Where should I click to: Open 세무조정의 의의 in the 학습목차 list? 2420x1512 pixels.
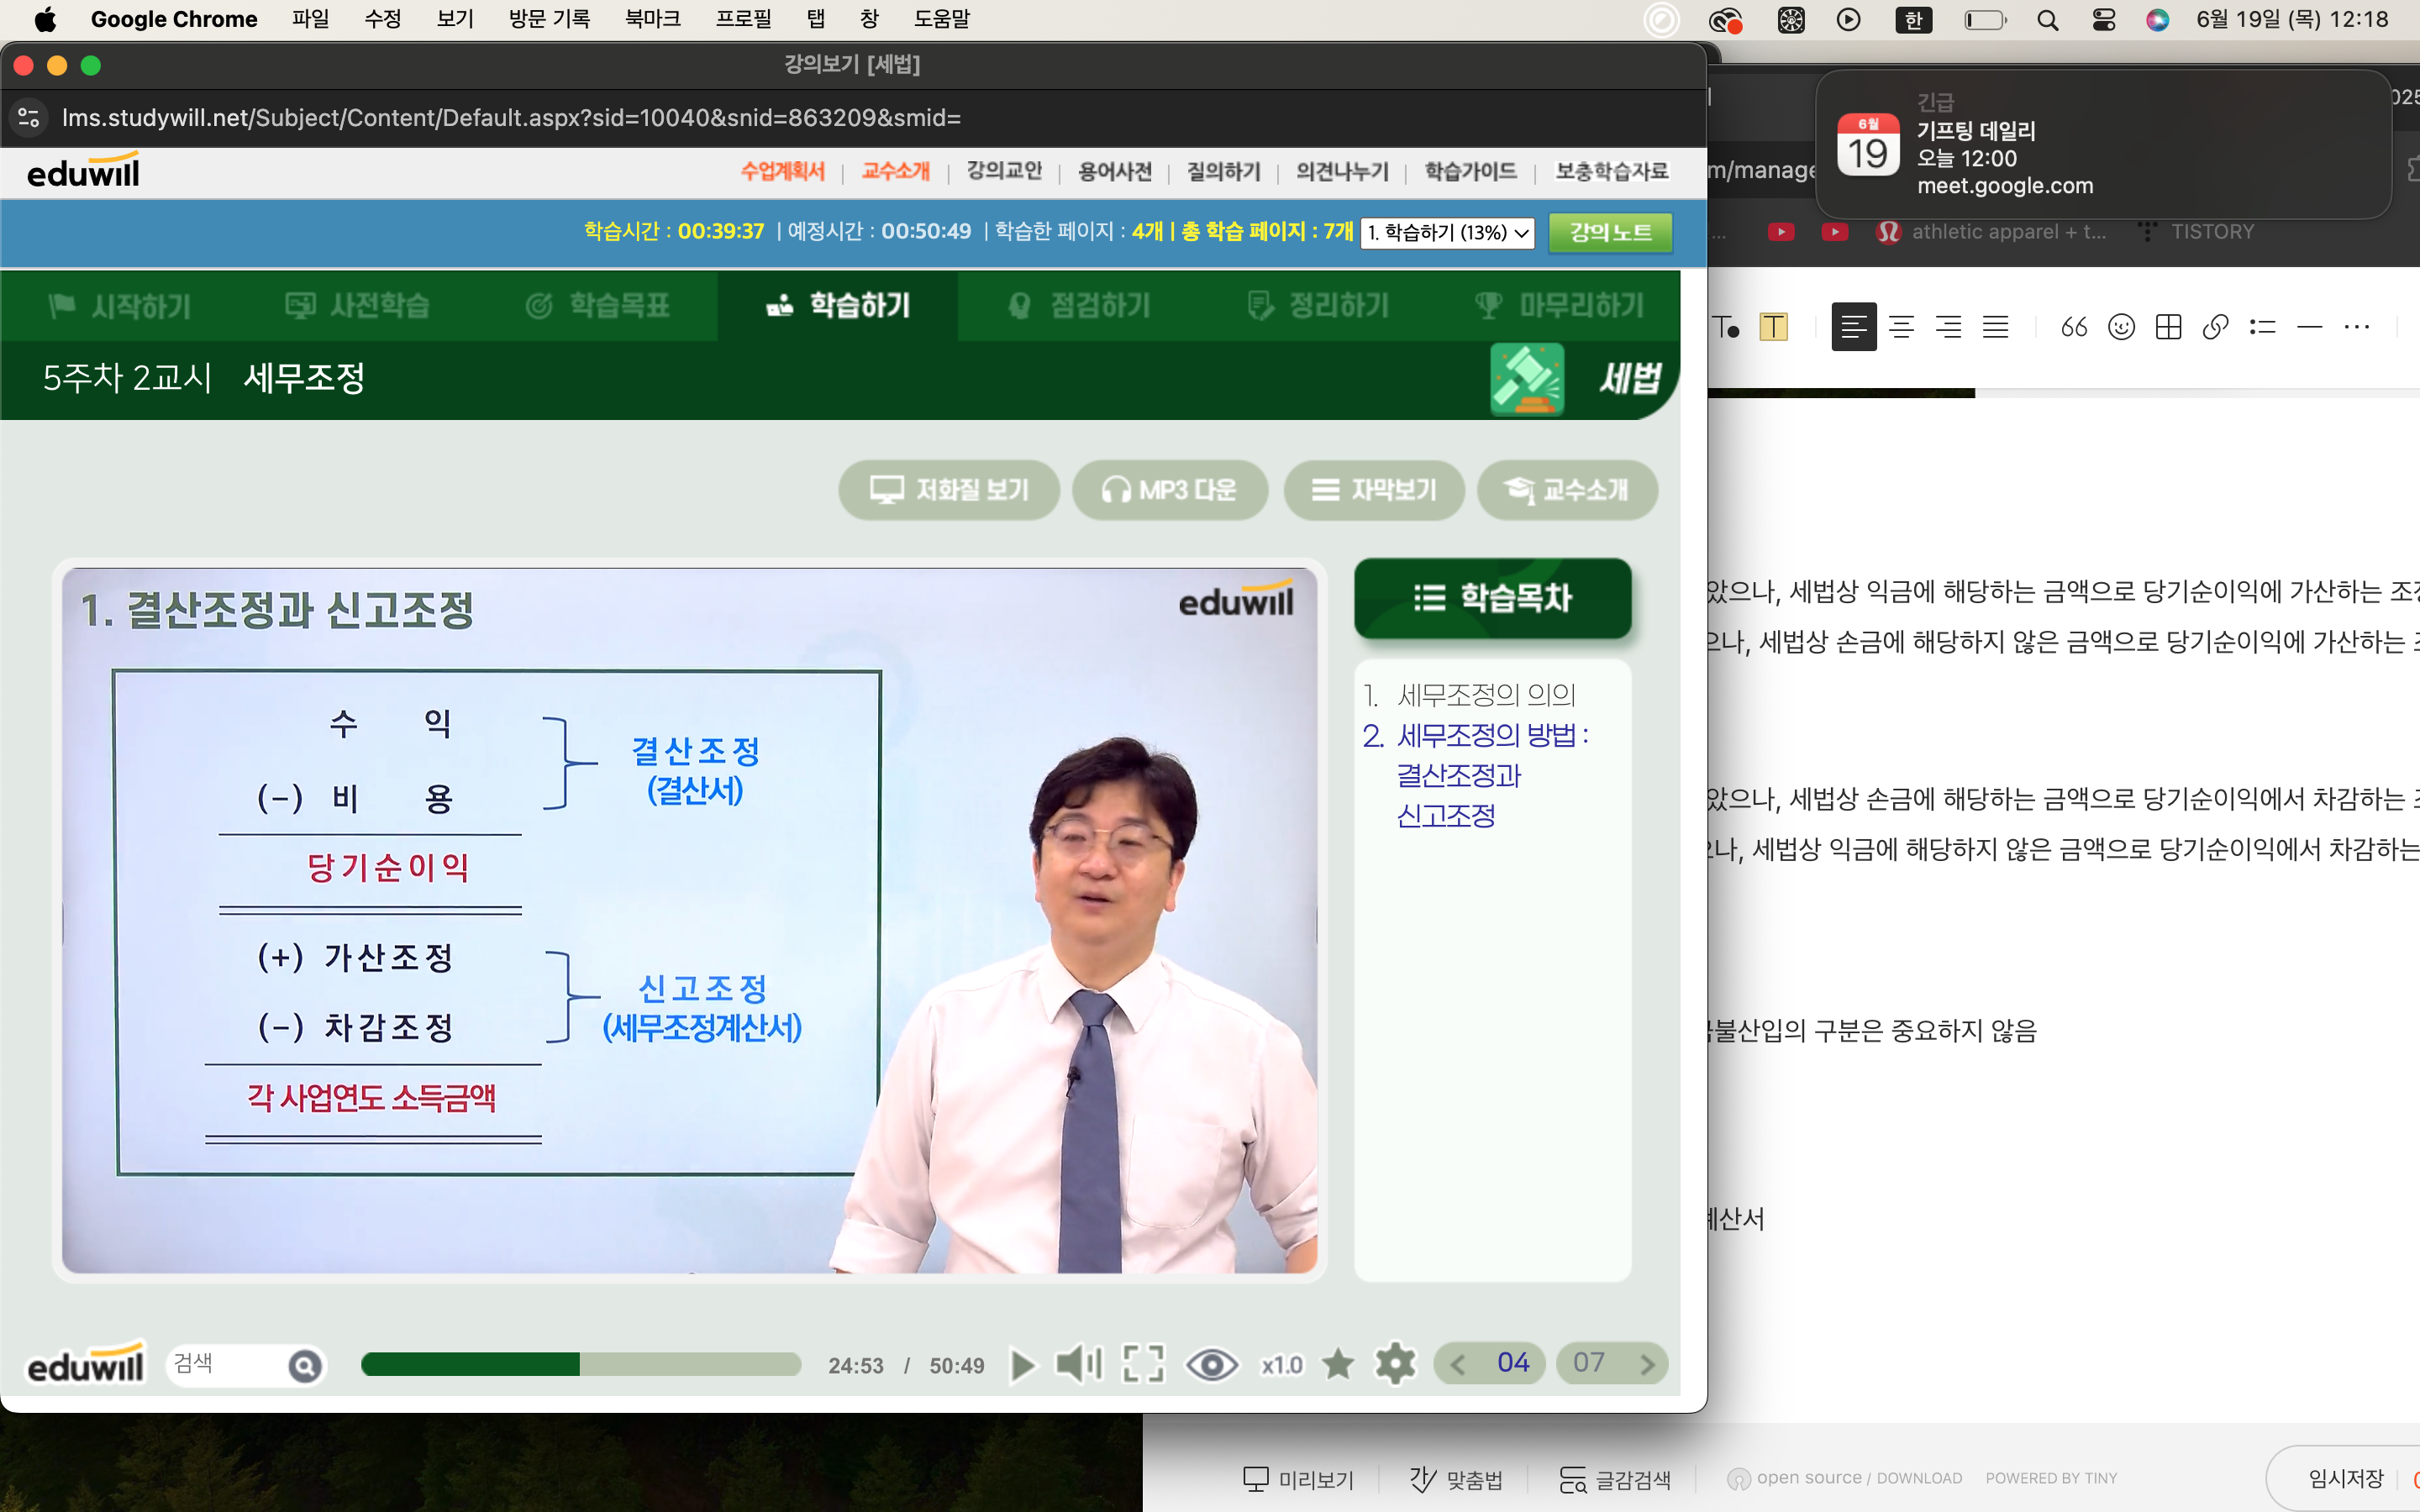(1486, 694)
